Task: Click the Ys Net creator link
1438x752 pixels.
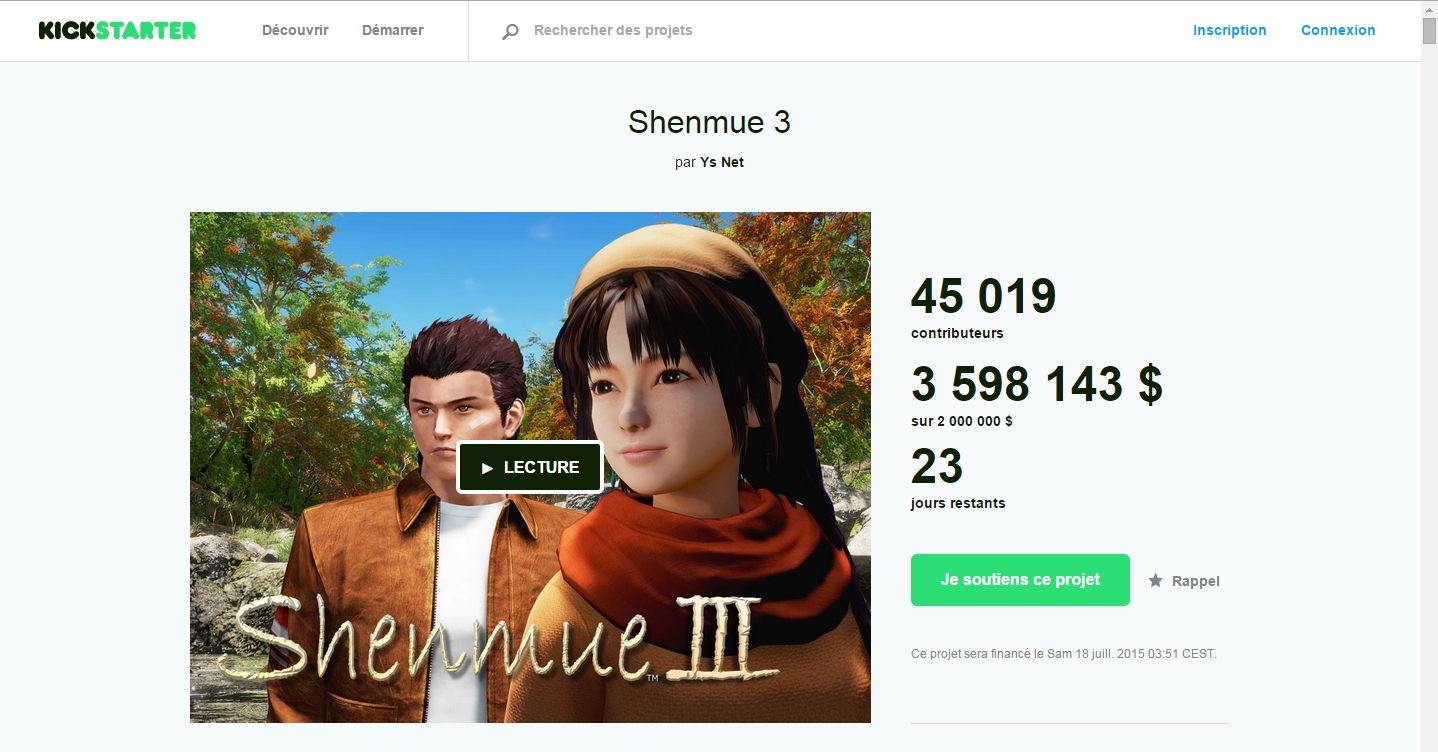Action: [x=722, y=162]
